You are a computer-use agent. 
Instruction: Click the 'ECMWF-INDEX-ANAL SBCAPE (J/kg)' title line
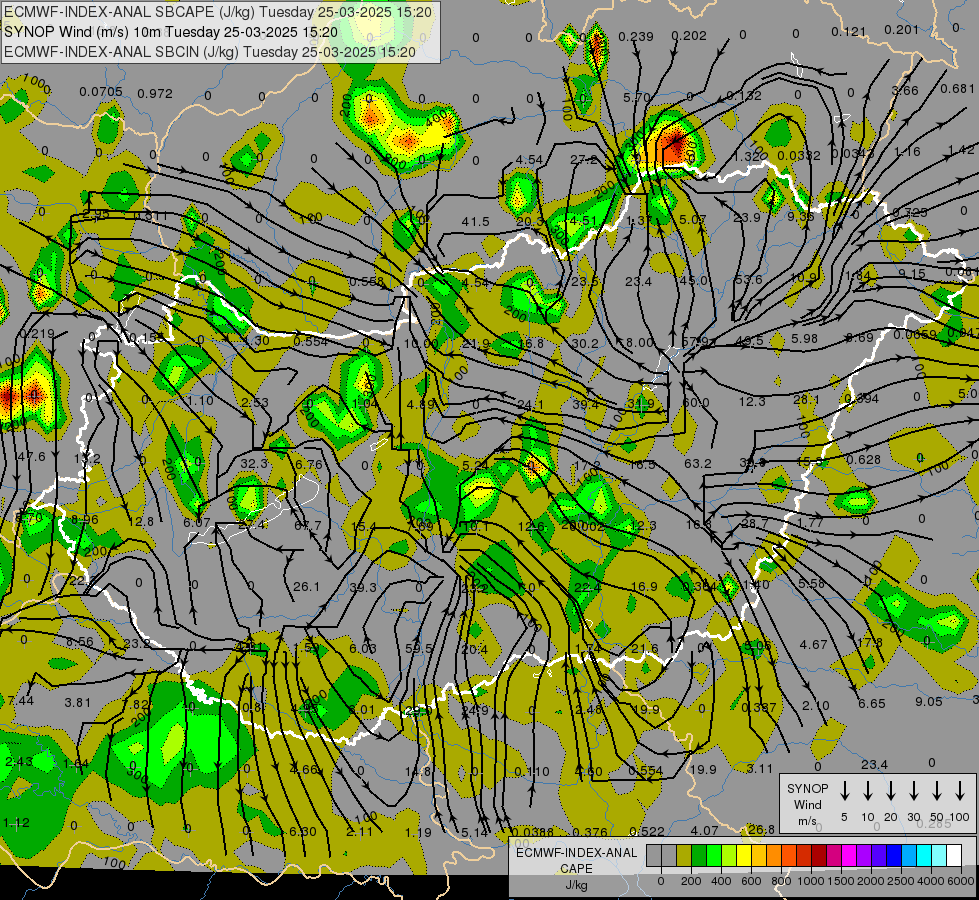pyautogui.click(x=217, y=12)
